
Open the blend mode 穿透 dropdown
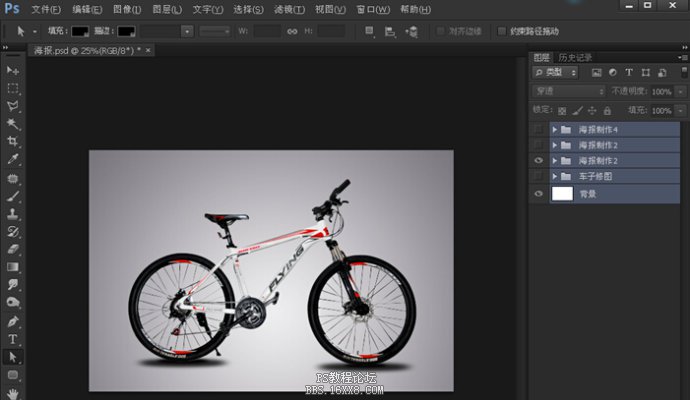(569, 92)
